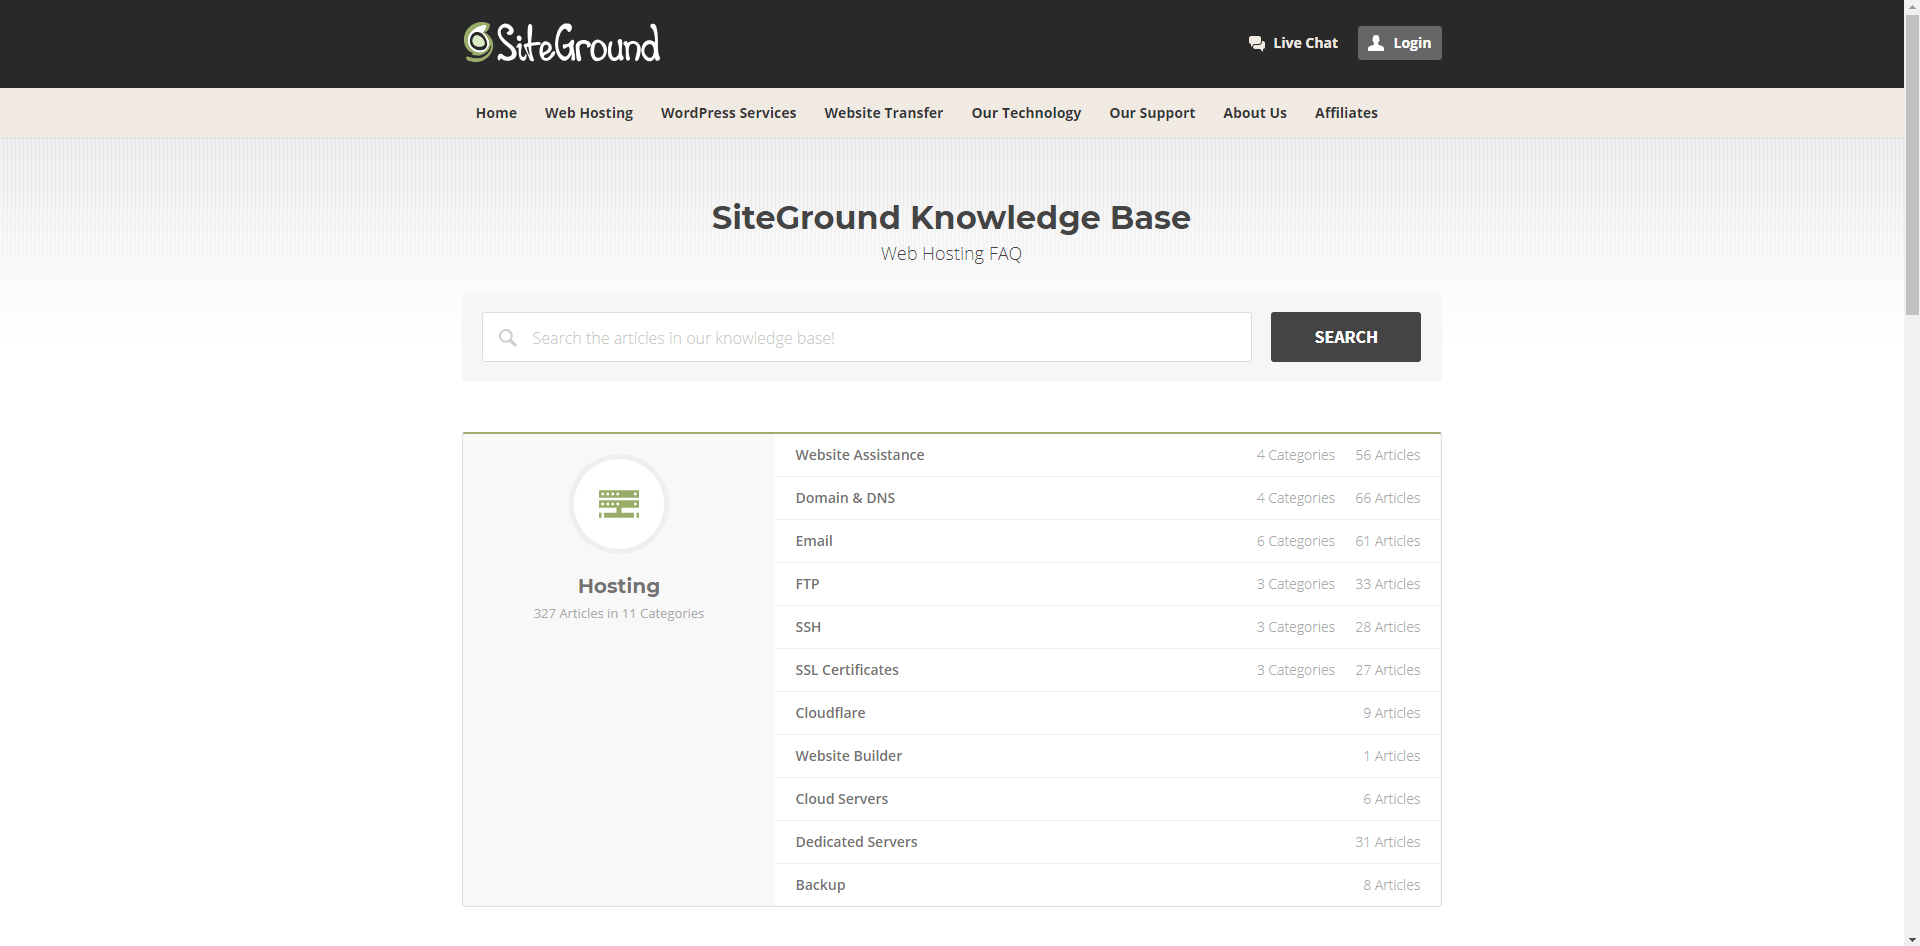This screenshot has height=946, width=1920.
Task: Click '61 Articles' in Email row
Action: (x=1388, y=541)
